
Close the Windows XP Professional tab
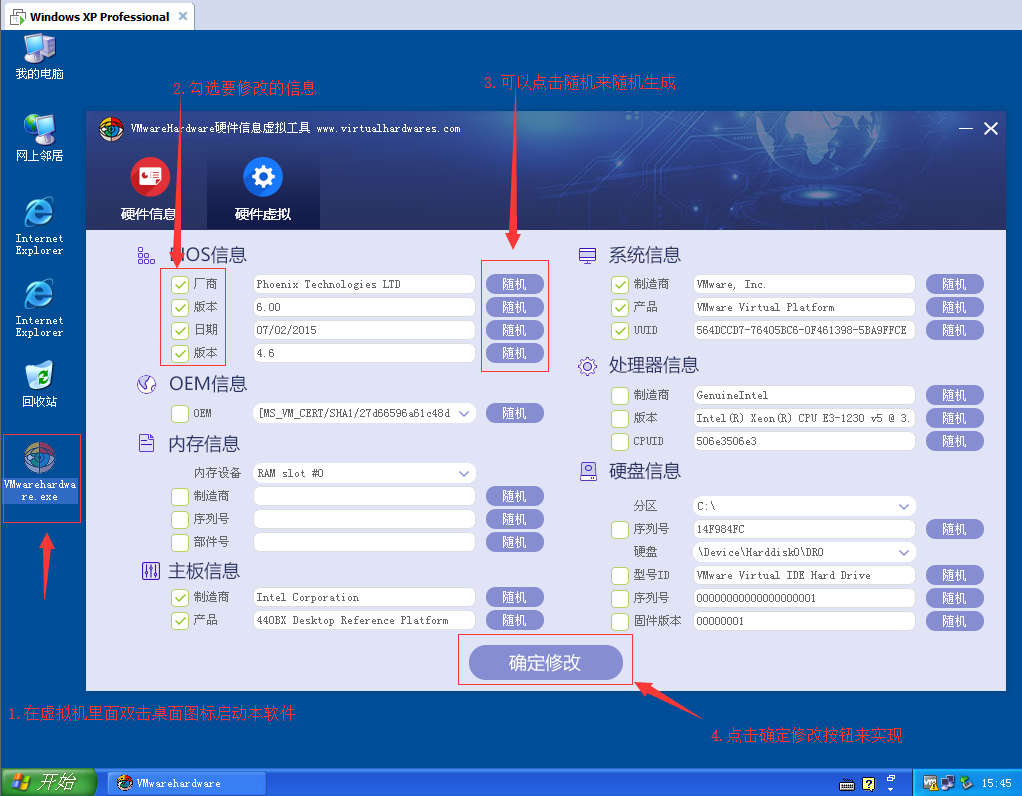point(183,16)
